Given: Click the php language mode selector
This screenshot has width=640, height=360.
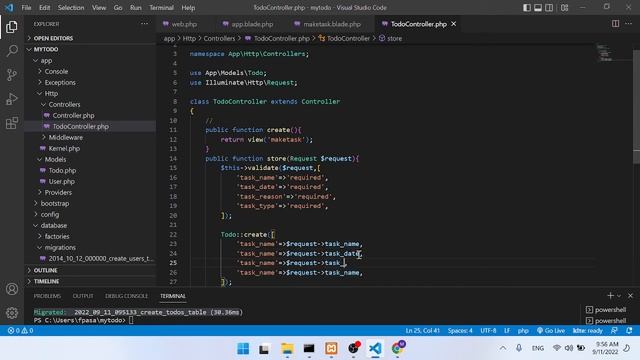Looking at the screenshot, I should [523, 331].
